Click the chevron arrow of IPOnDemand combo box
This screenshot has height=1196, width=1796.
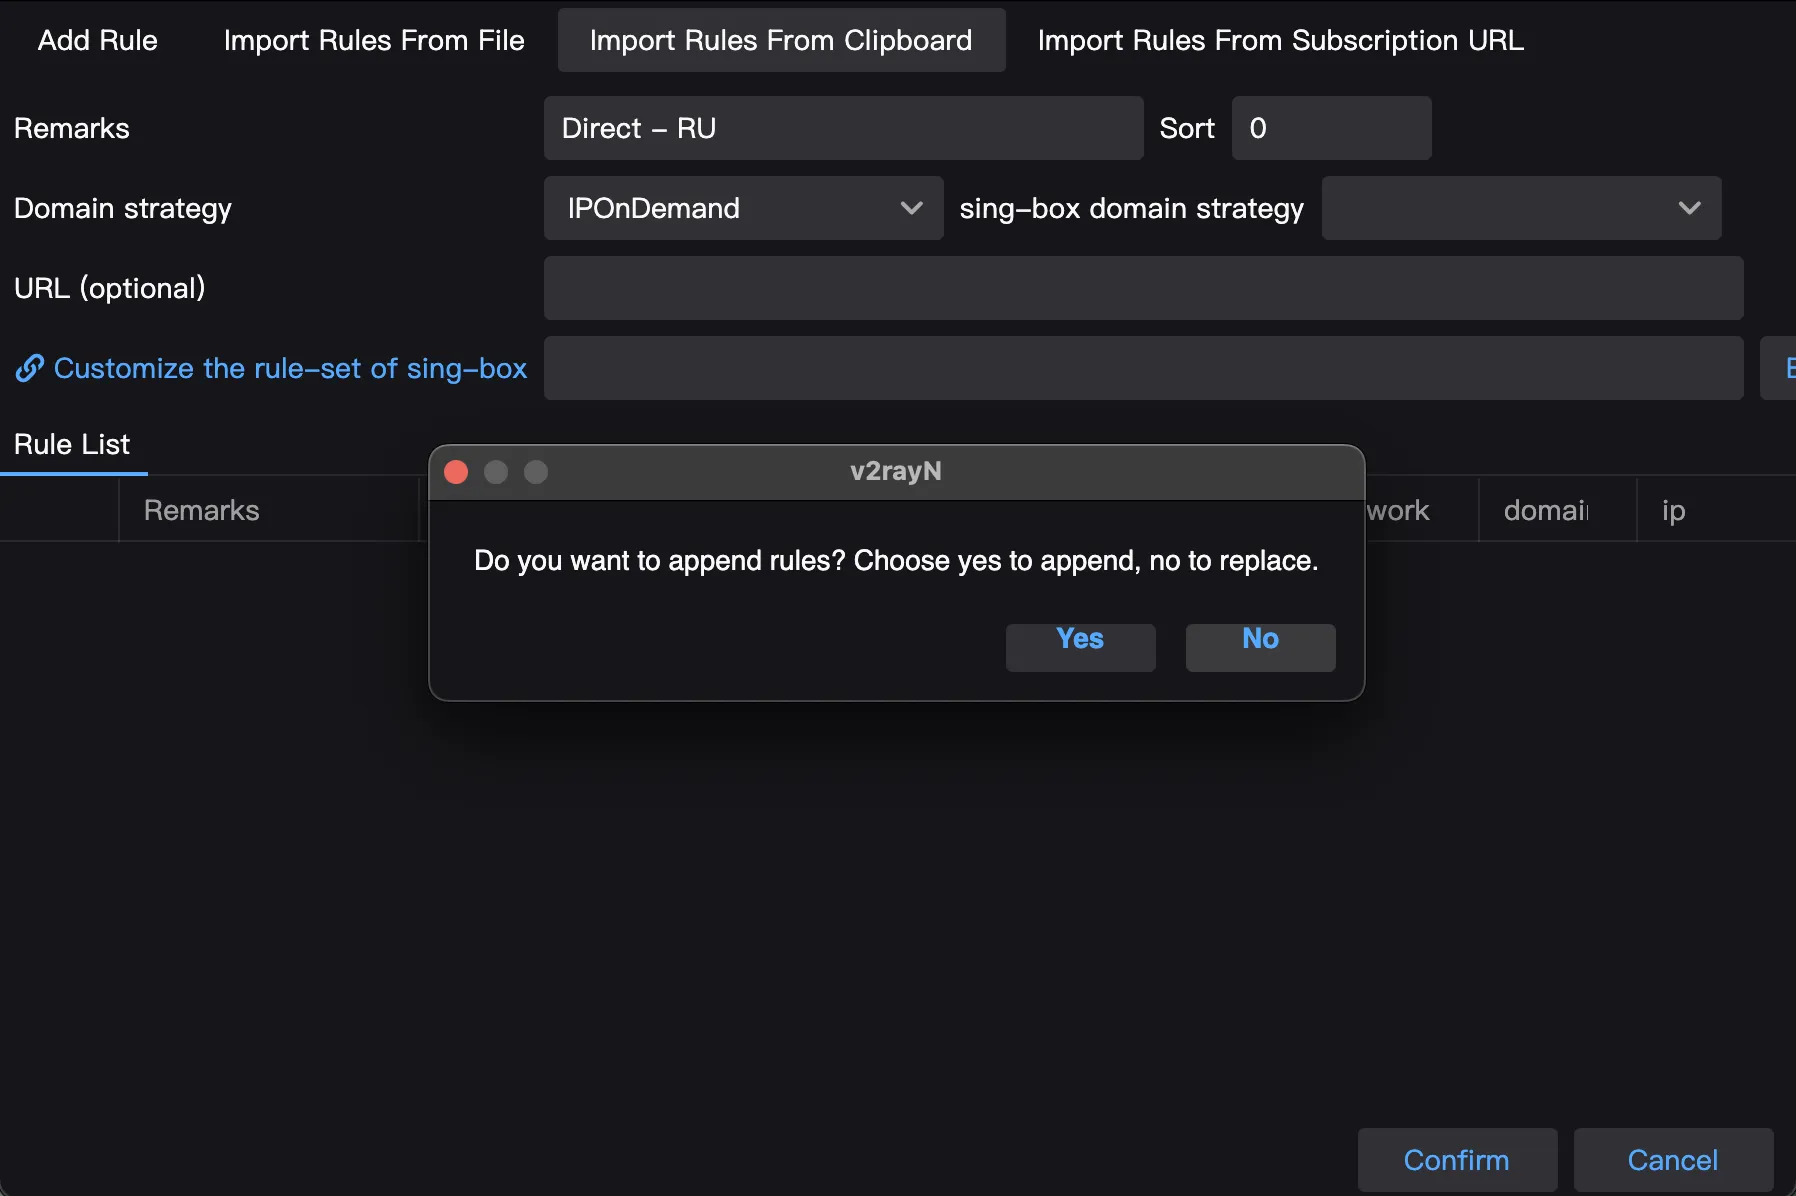coord(911,208)
